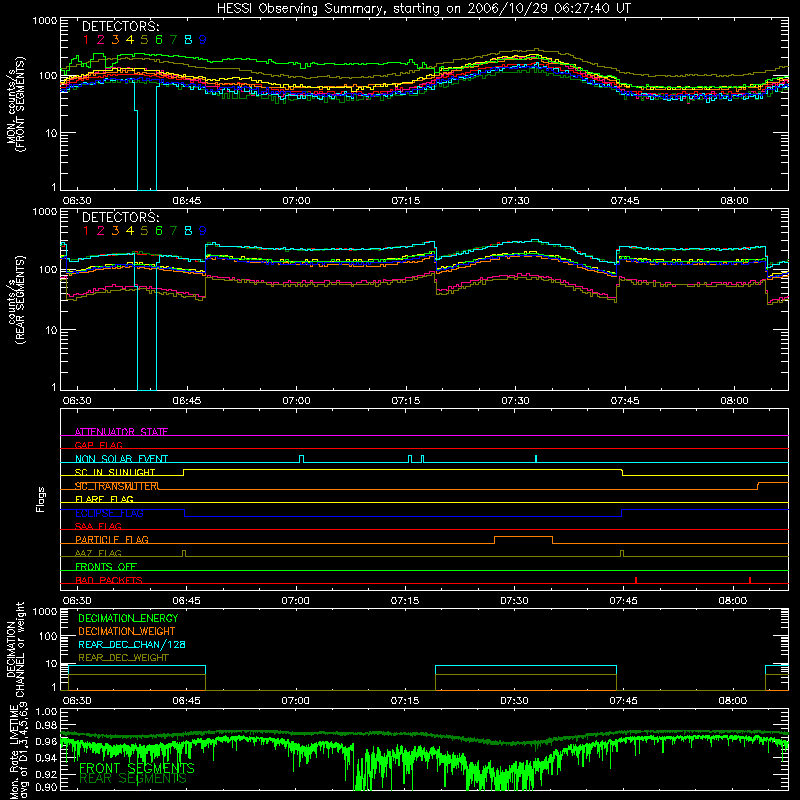
Task: Click the 0.98 tick on the livetime axis
Action: click(46, 725)
